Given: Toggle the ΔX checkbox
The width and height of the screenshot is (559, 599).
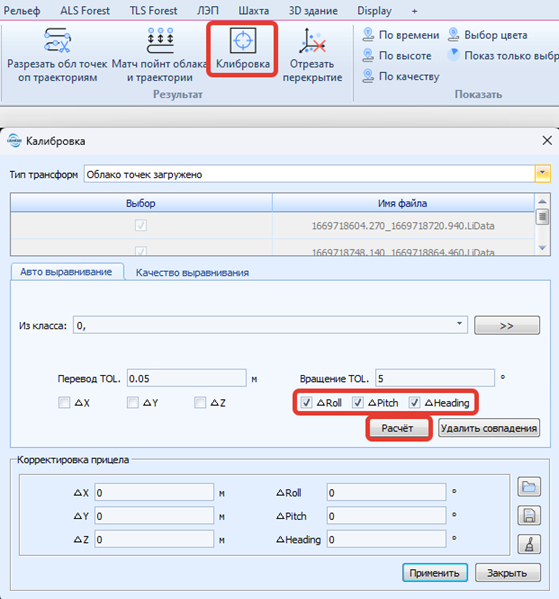Looking at the screenshot, I should pos(64,402).
